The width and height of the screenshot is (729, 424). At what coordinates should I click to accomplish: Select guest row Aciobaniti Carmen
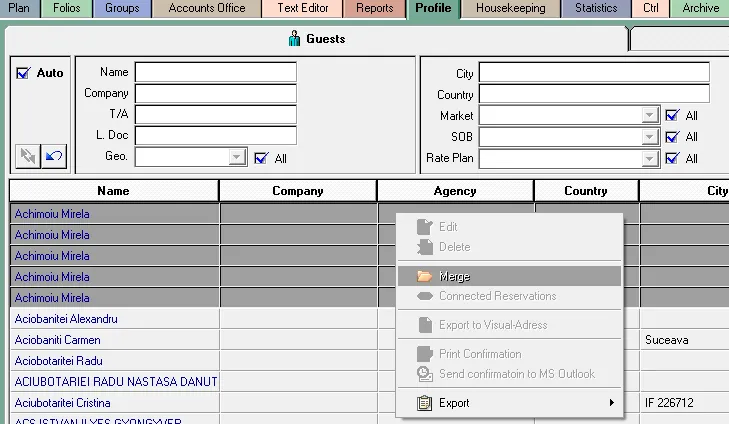coord(114,340)
